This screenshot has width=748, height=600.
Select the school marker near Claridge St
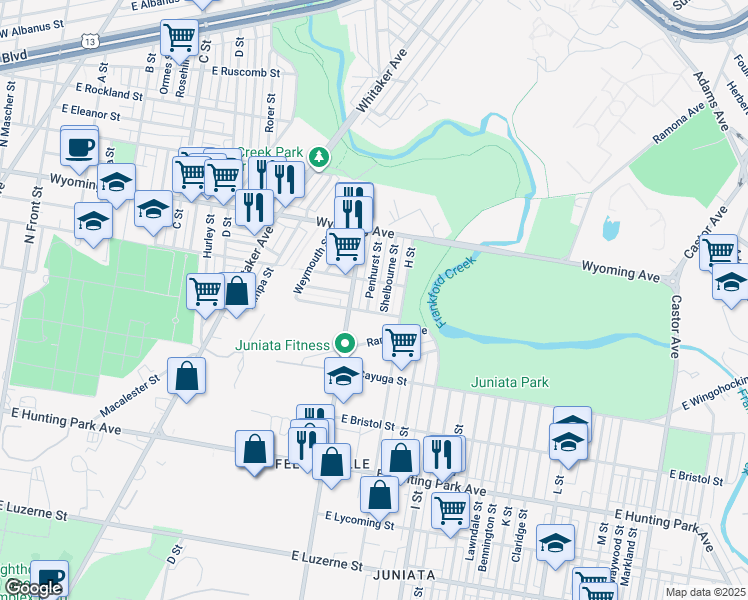[556, 547]
